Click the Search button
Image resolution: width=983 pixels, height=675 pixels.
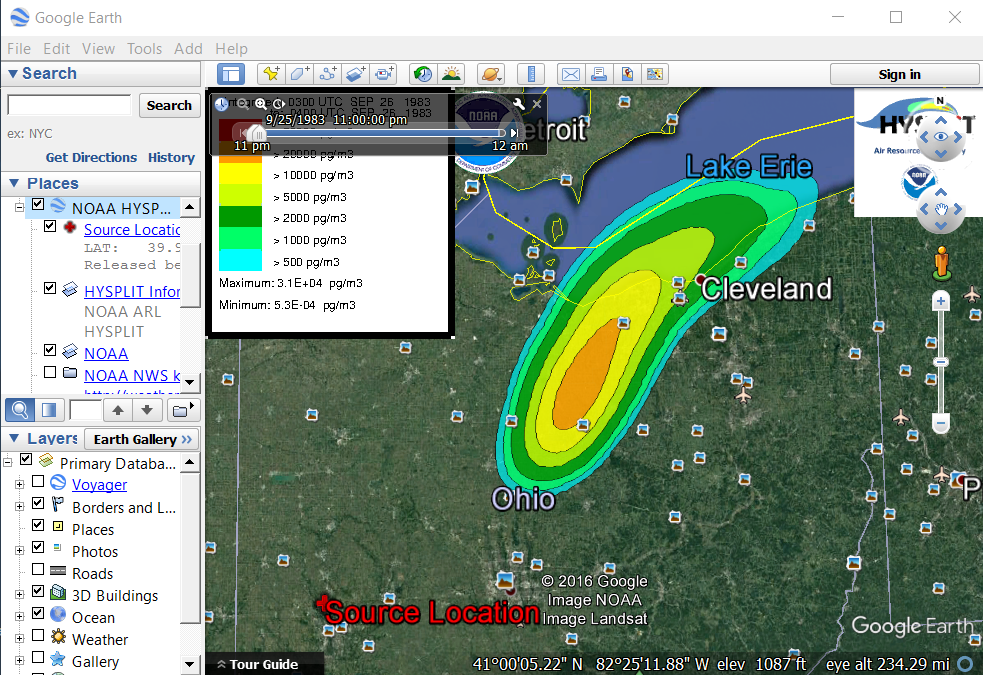coord(169,105)
